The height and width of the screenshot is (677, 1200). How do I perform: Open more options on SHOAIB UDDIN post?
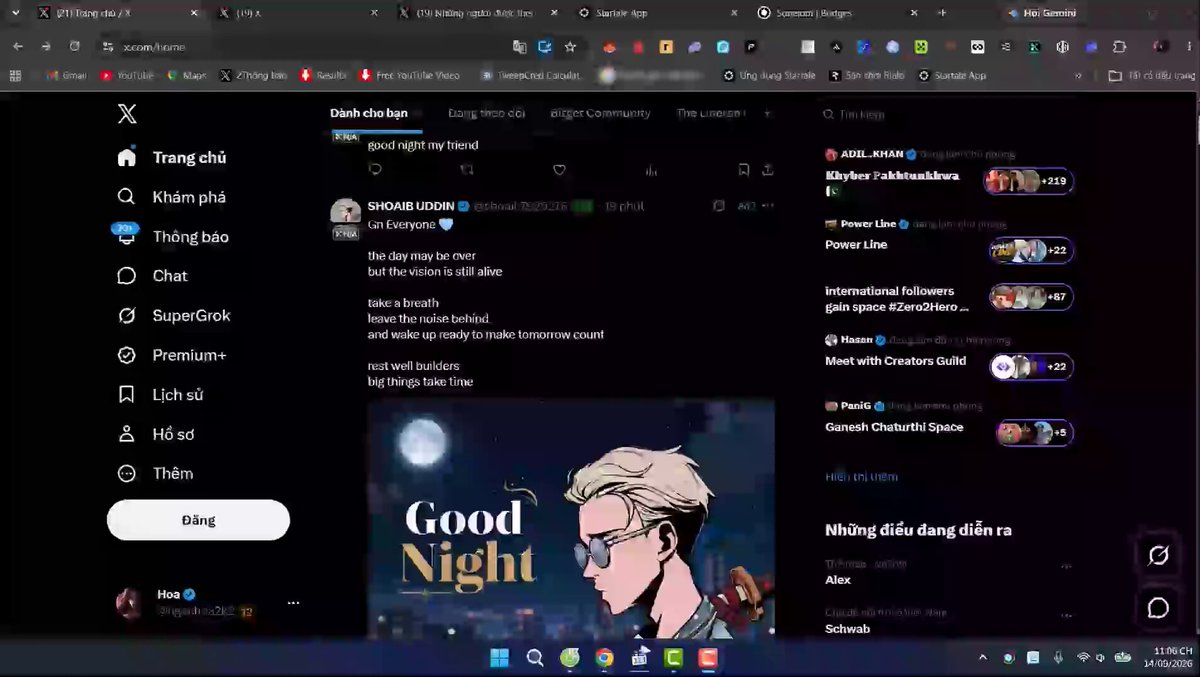[767, 206]
